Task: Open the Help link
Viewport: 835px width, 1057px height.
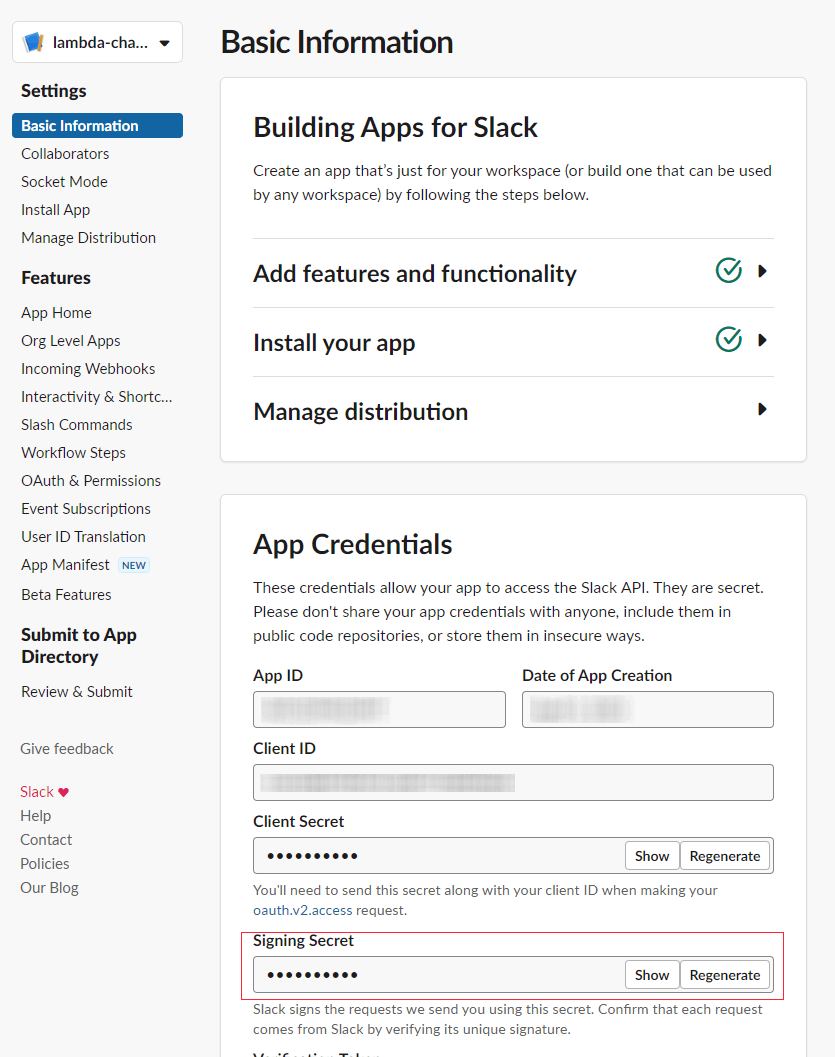Action: coord(36,816)
